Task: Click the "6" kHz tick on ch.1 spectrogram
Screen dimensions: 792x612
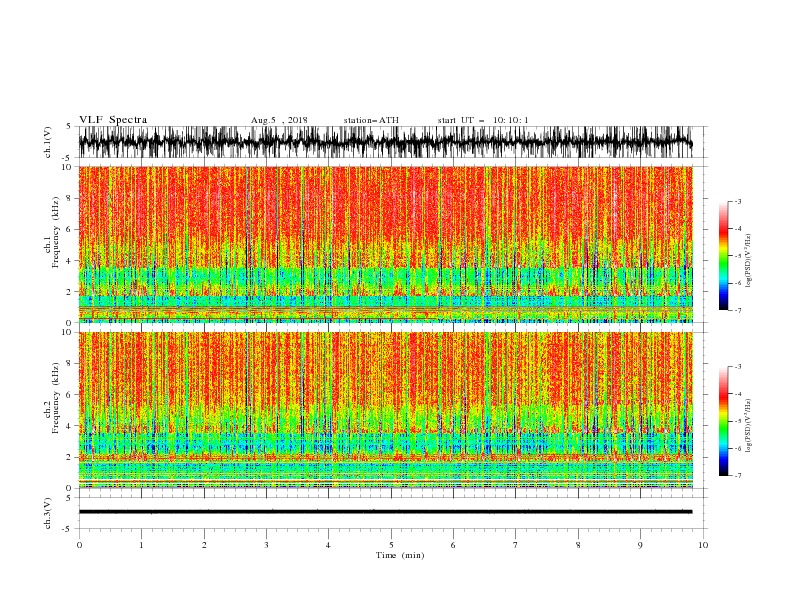Action: pyautogui.click(x=69, y=229)
